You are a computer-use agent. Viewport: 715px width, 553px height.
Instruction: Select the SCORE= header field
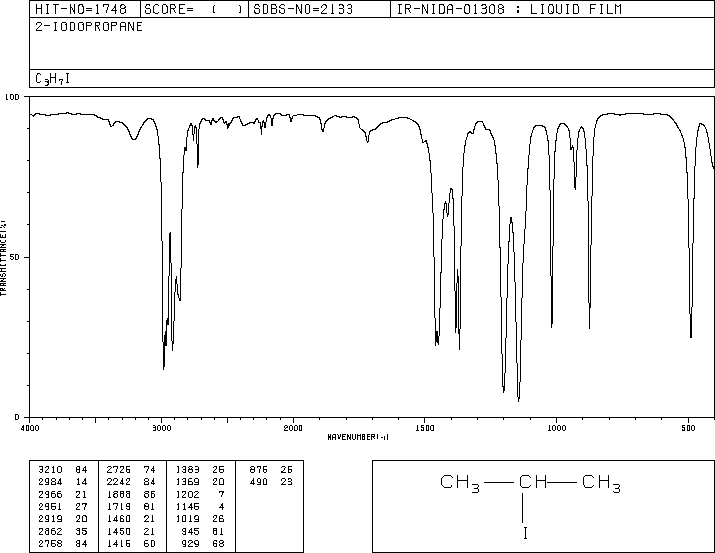coord(194,9)
